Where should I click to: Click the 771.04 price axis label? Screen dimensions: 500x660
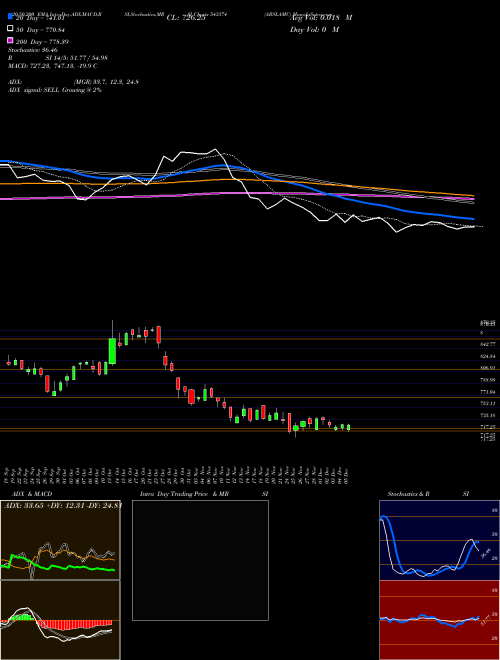(488, 392)
